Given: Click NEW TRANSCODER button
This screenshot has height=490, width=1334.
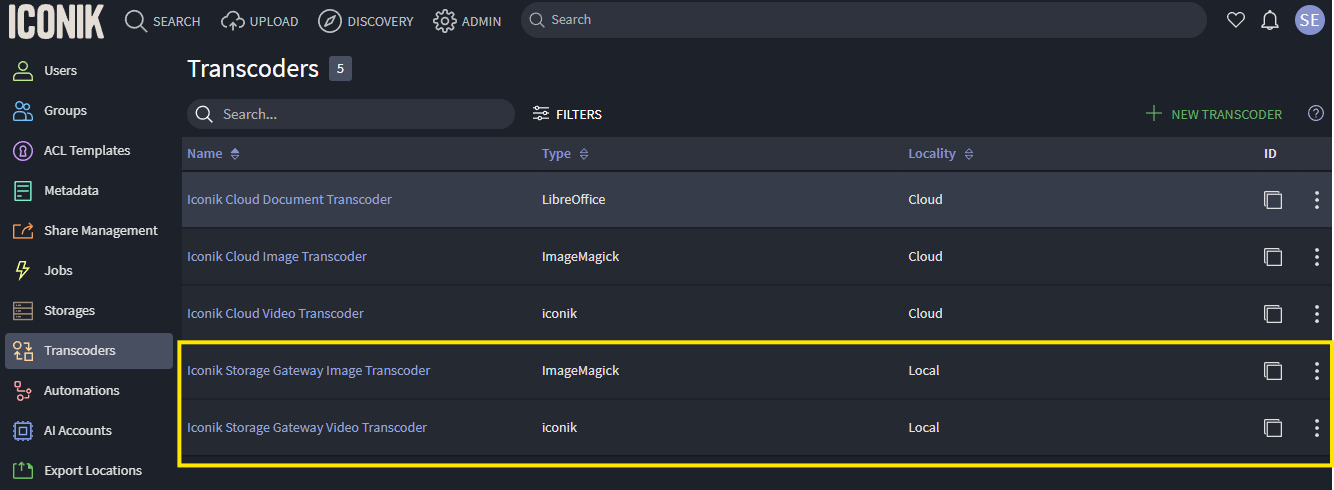Looking at the screenshot, I should click(1213, 114).
